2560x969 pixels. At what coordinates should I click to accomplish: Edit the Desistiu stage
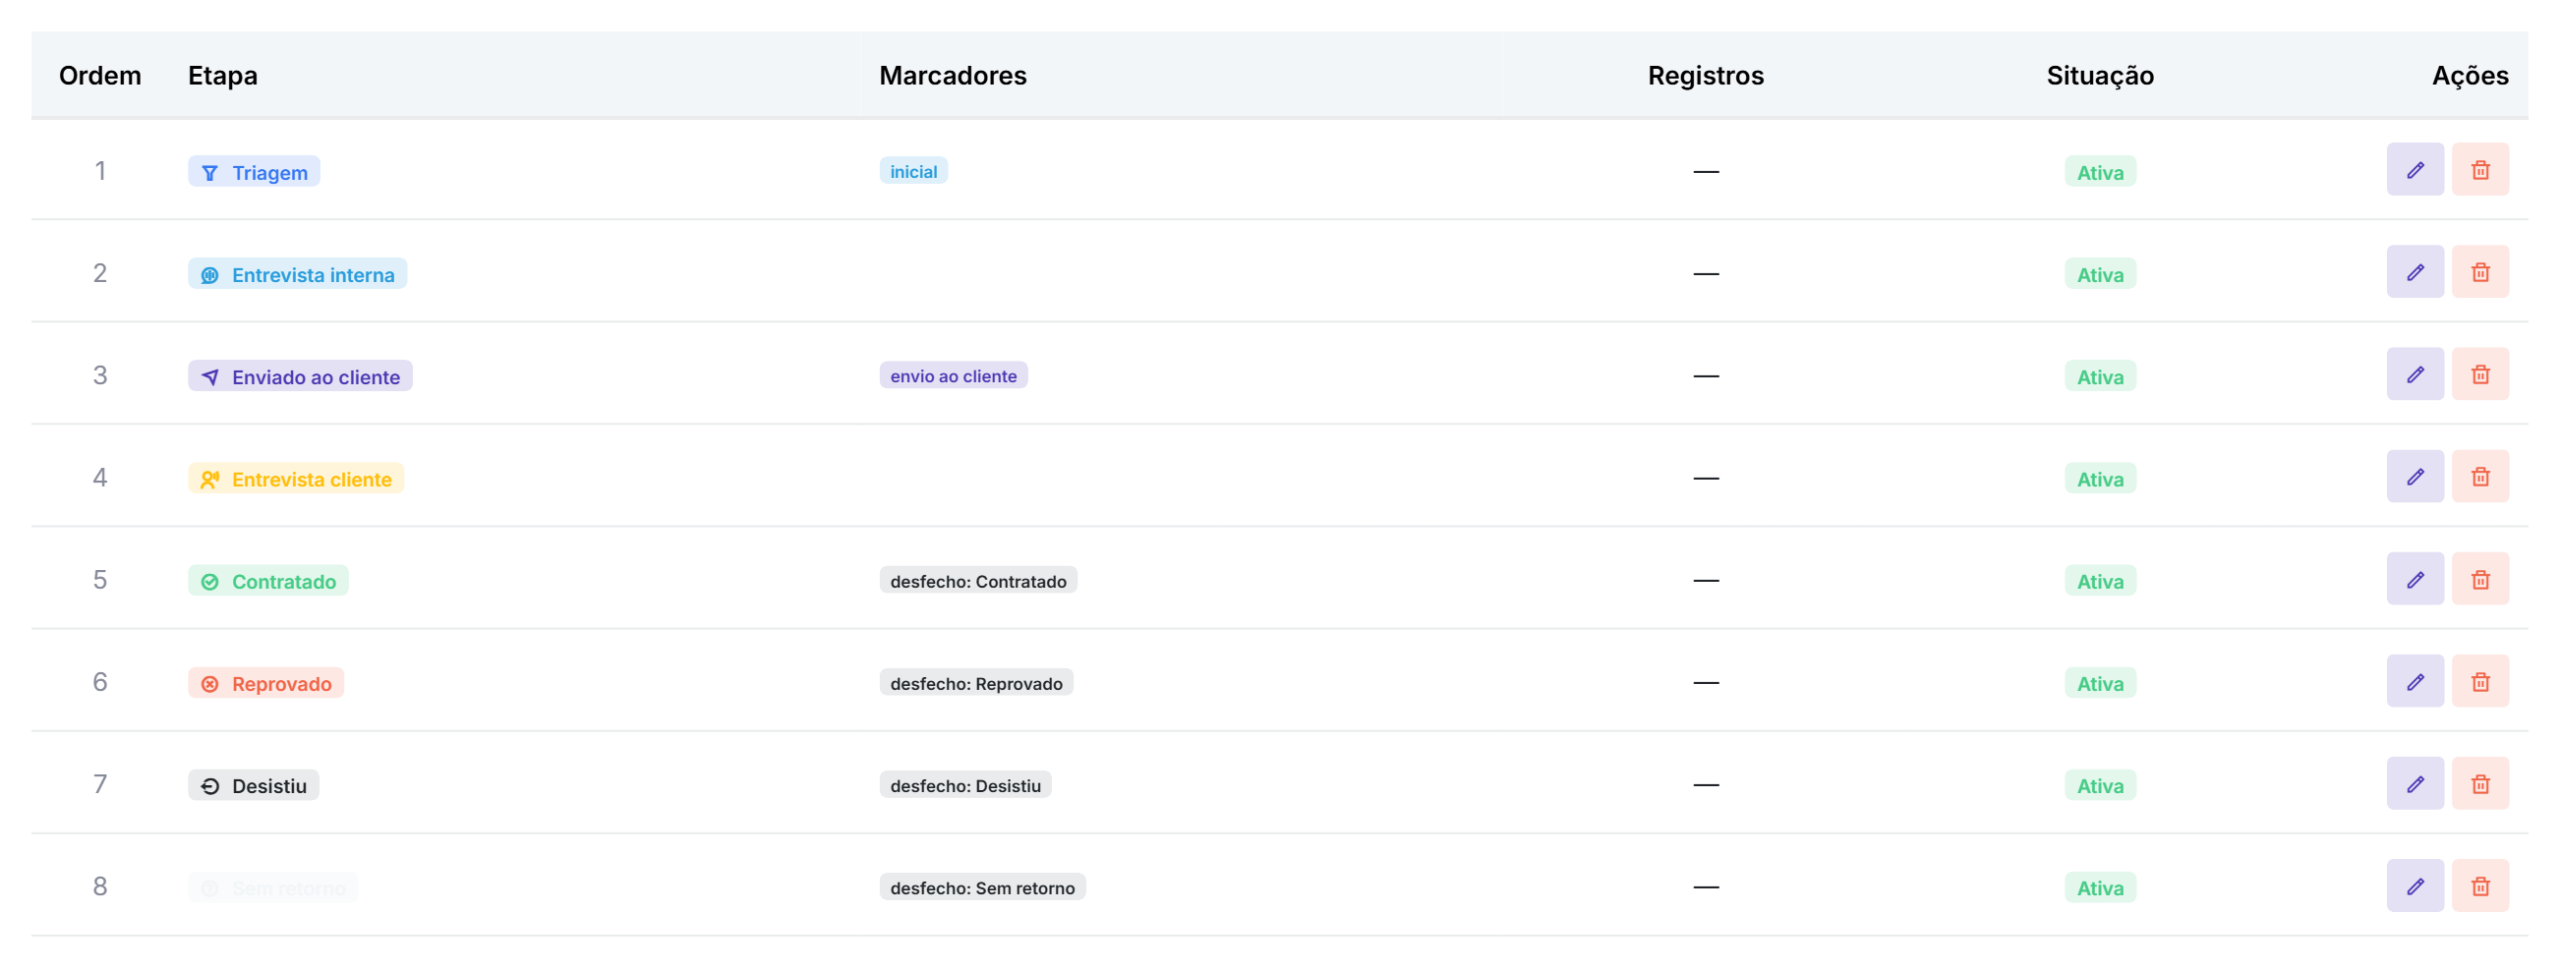click(2414, 784)
